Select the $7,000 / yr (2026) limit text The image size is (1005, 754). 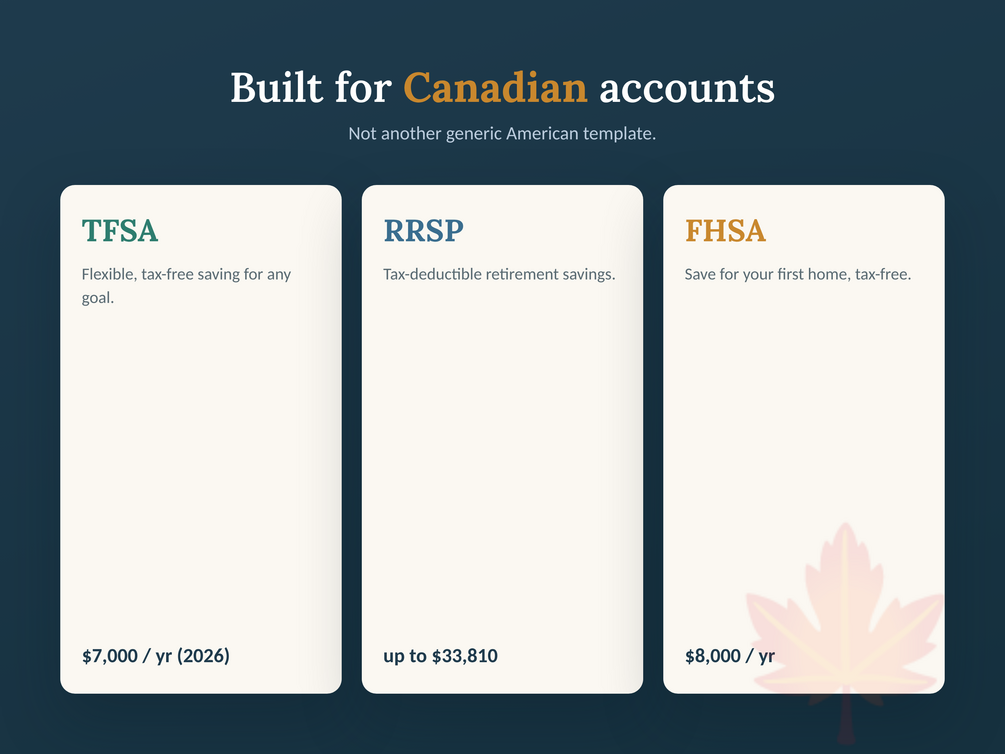[156, 656]
